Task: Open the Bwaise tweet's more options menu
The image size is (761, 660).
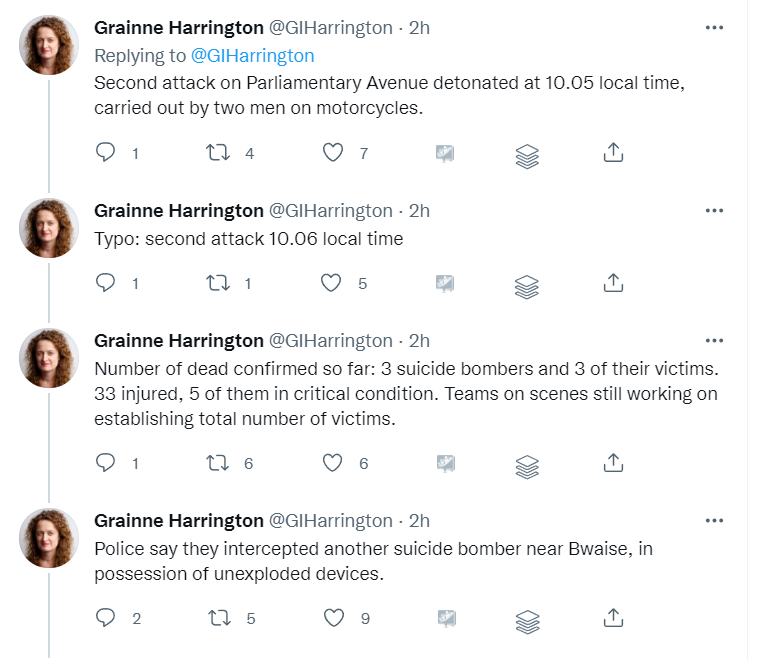Action: coord(714,521)
